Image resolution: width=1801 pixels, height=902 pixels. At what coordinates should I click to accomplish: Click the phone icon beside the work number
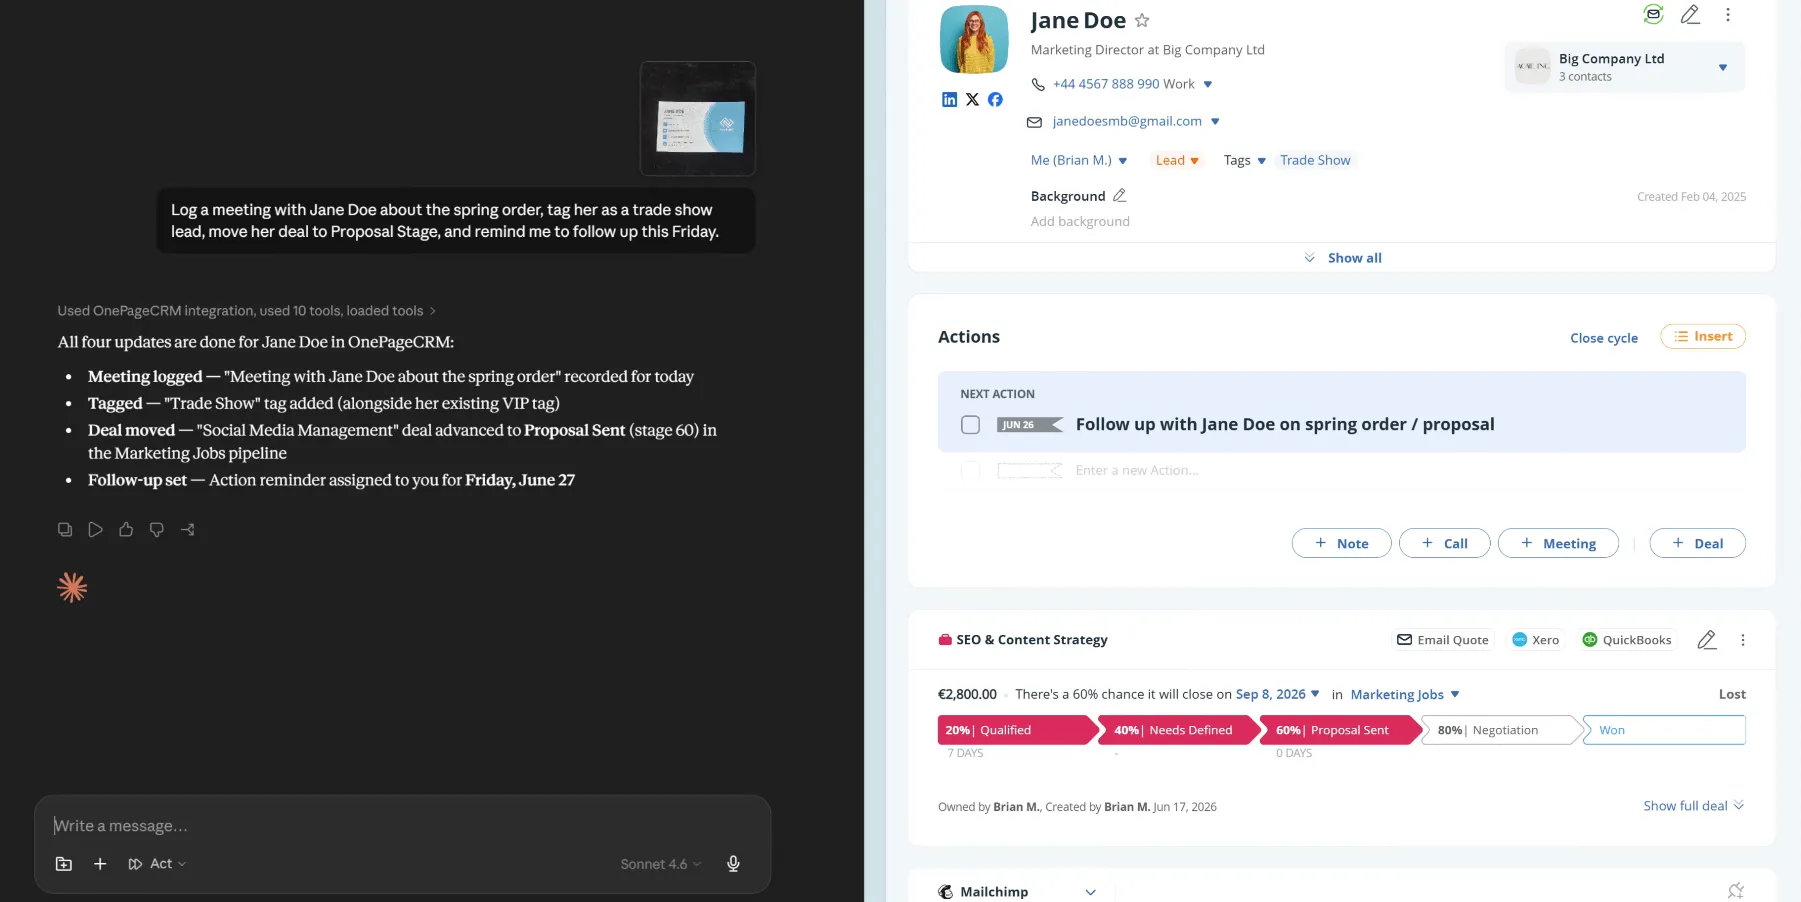tap(1038, 84)
